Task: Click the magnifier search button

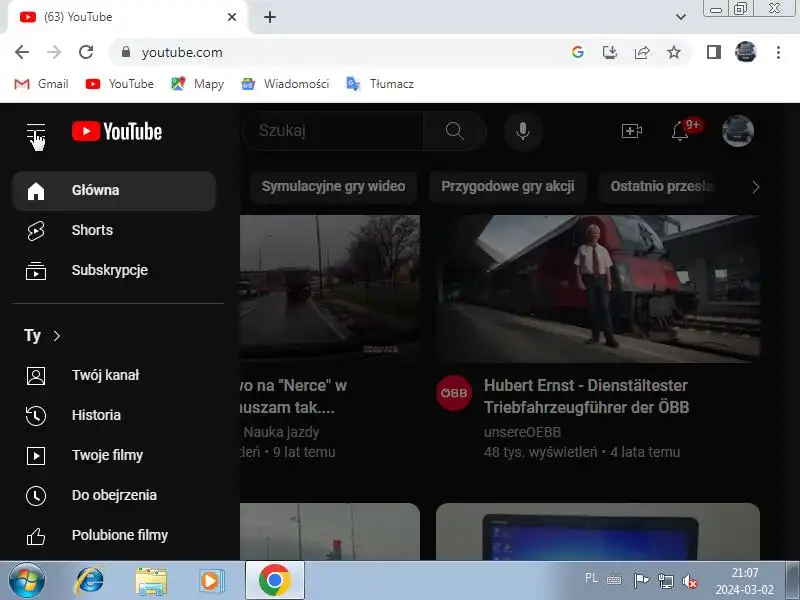Action: coord(454,131)
